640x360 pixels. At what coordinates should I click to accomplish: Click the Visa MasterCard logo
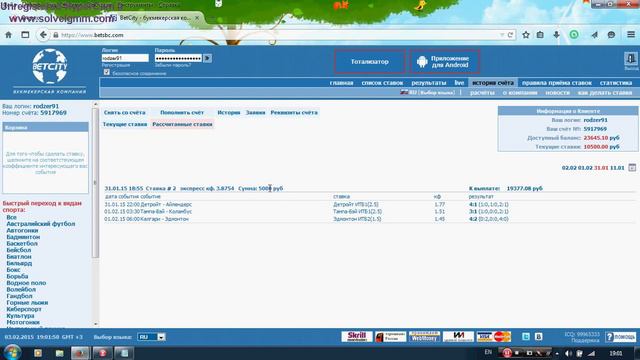[493, 337]
